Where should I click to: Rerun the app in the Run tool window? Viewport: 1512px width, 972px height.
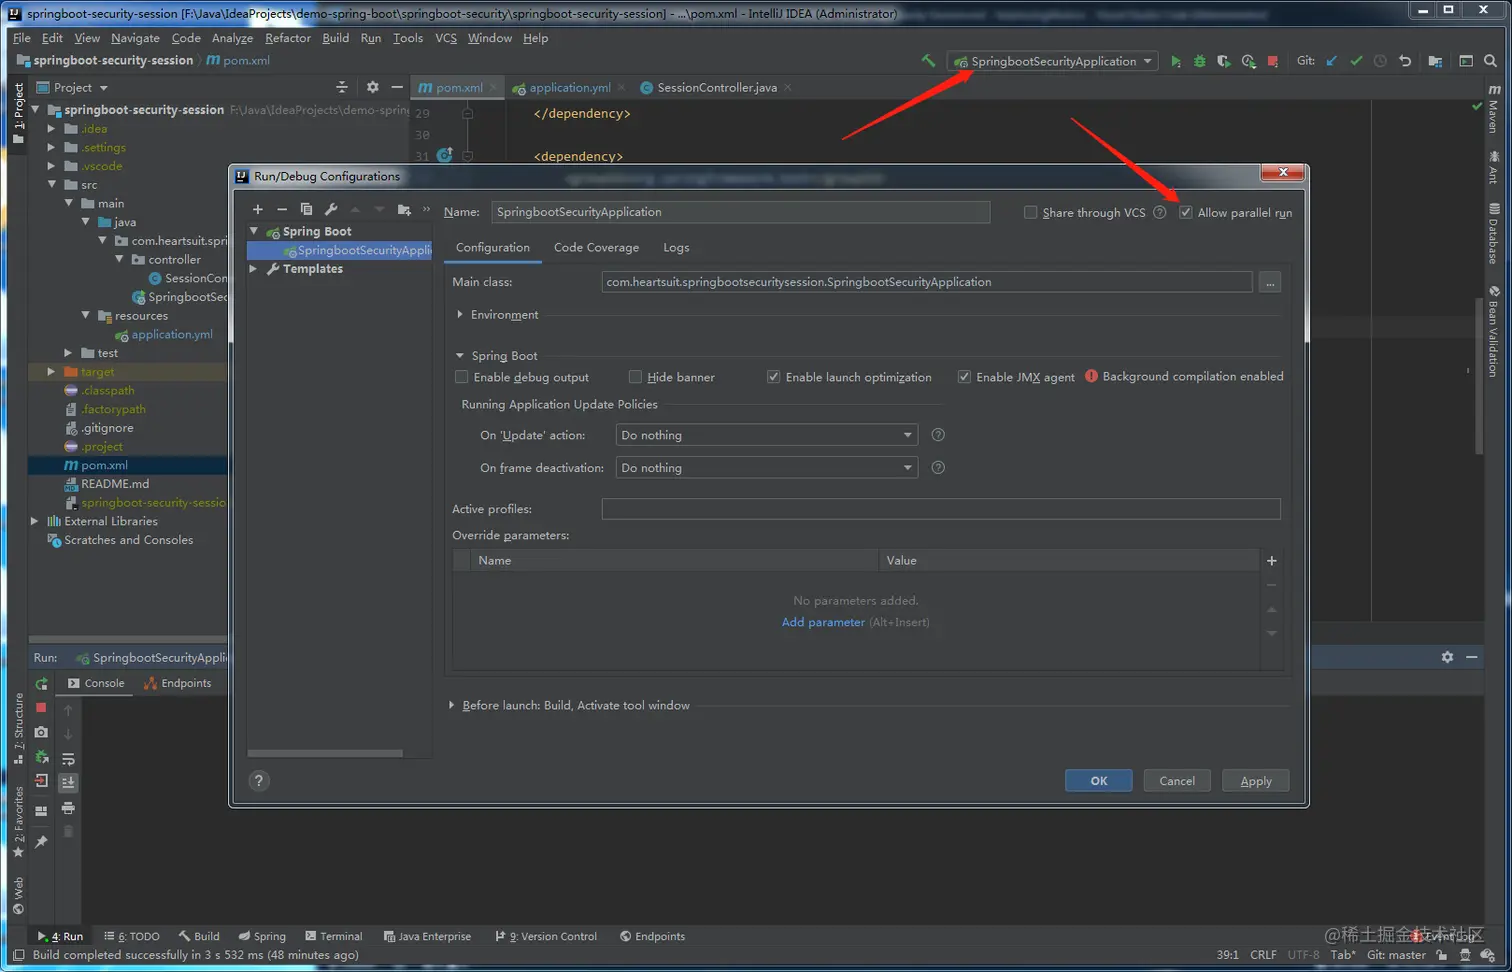[x=41, y=684]
